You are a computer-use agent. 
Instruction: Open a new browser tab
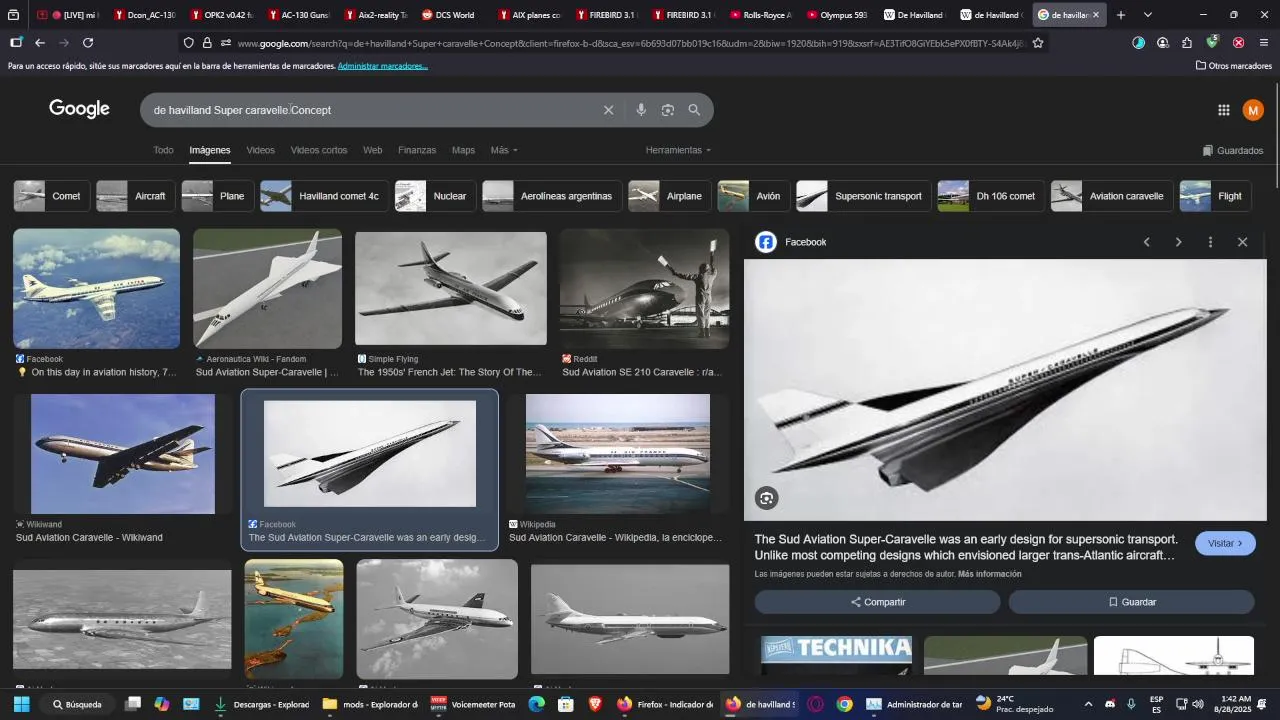tap(1121, 15)
